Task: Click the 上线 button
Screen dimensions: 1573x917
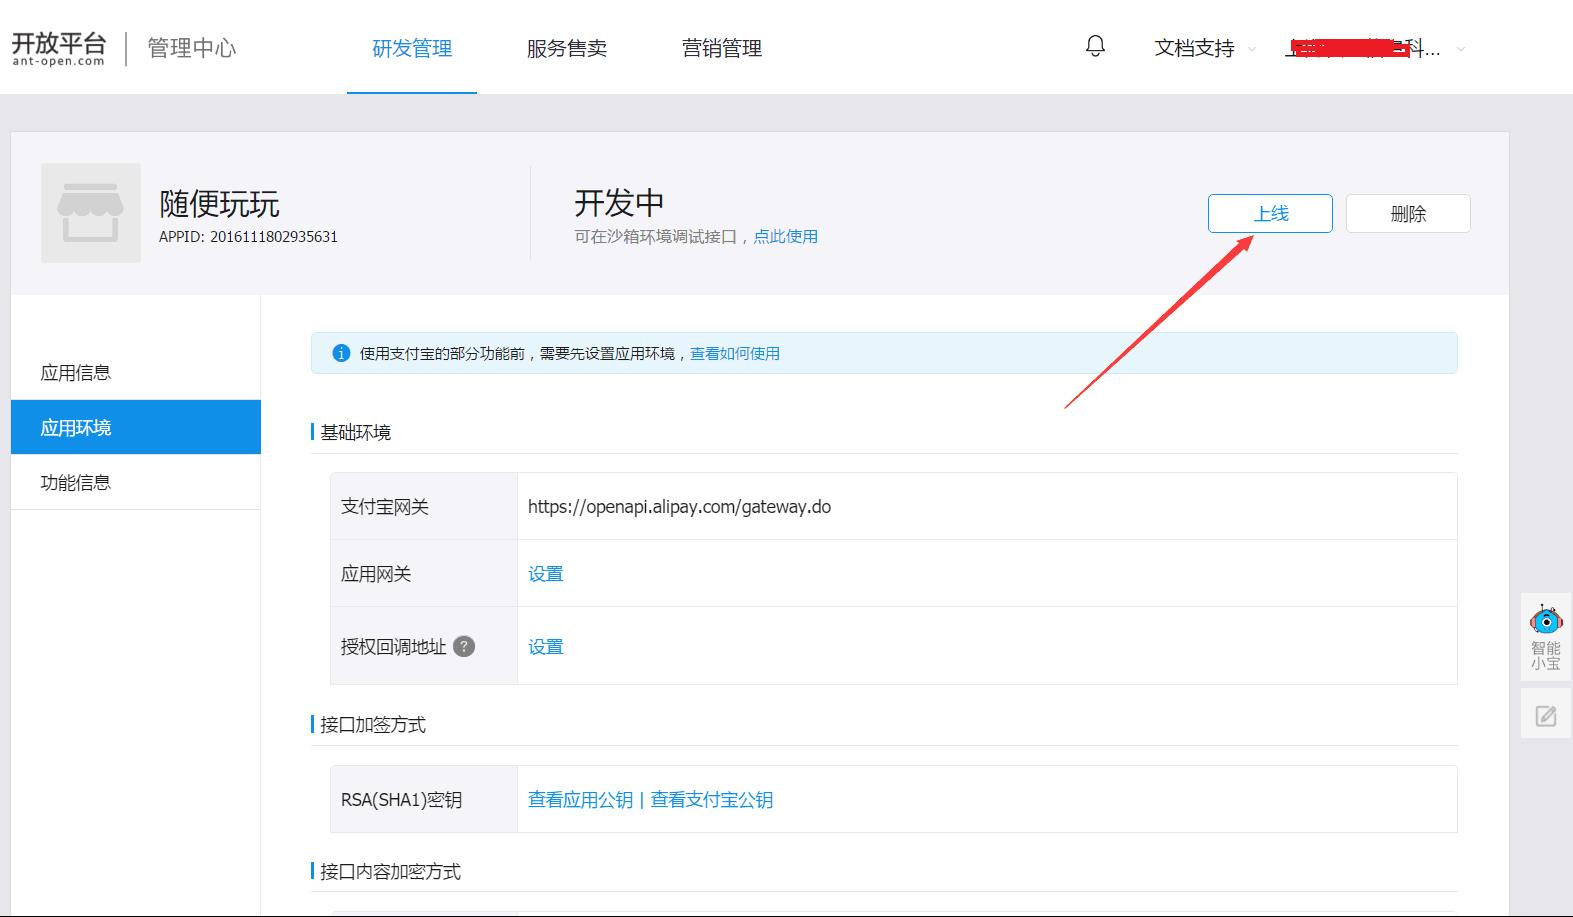Action: [1270, 213]
